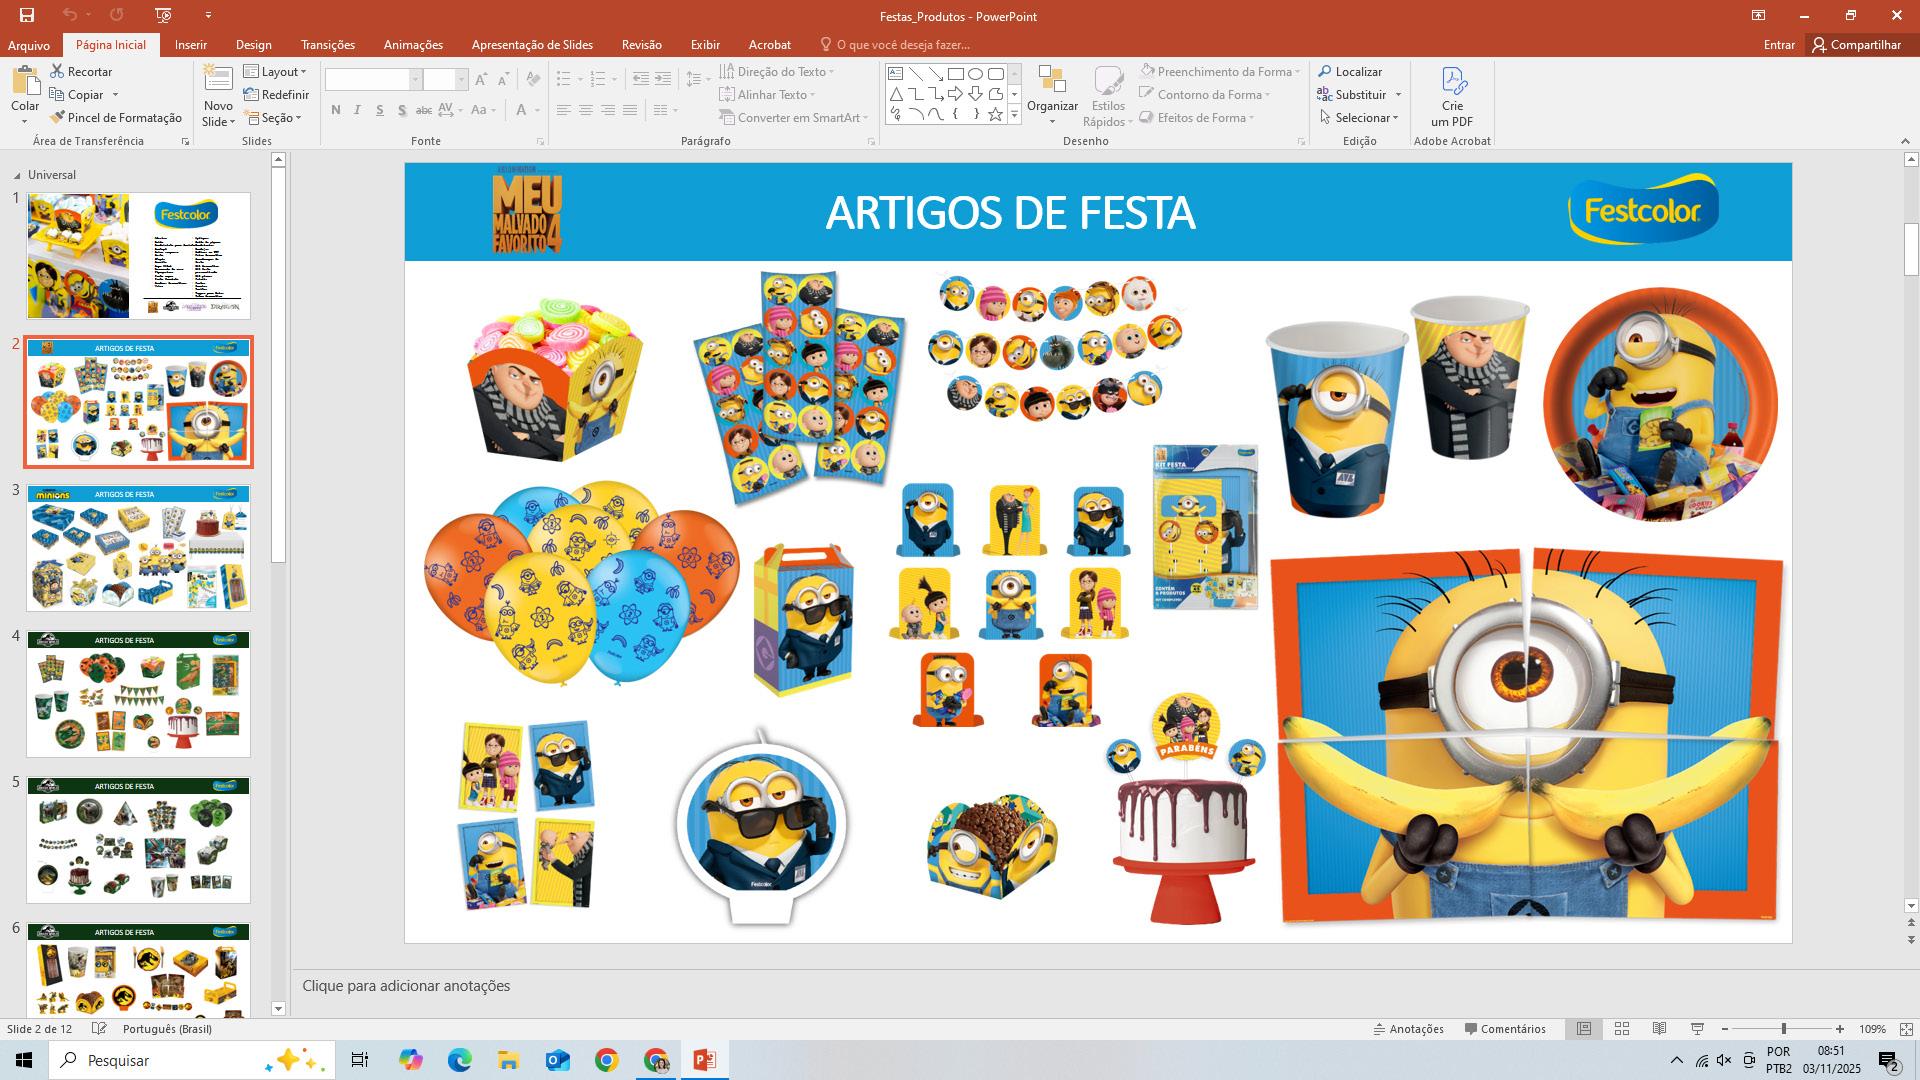Click the Crie um PDF icon
This screenshot has width=1920, height=1080.
(1453, 81)
